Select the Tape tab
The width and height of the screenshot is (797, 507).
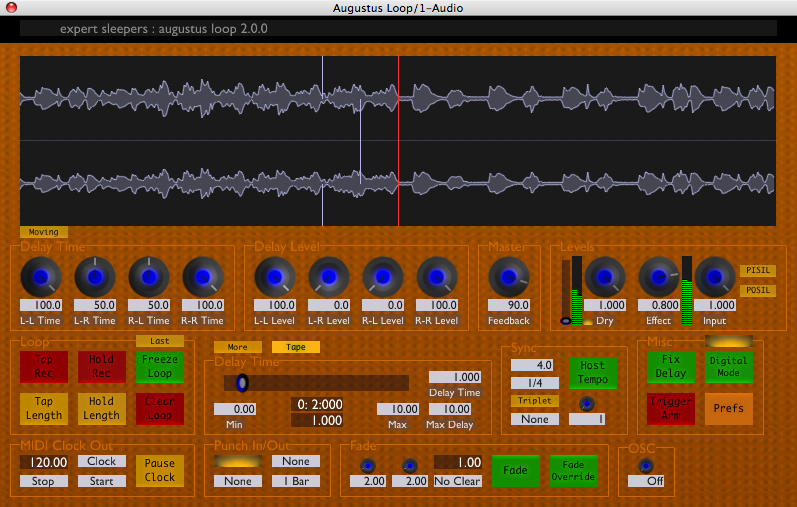point(296,347)
